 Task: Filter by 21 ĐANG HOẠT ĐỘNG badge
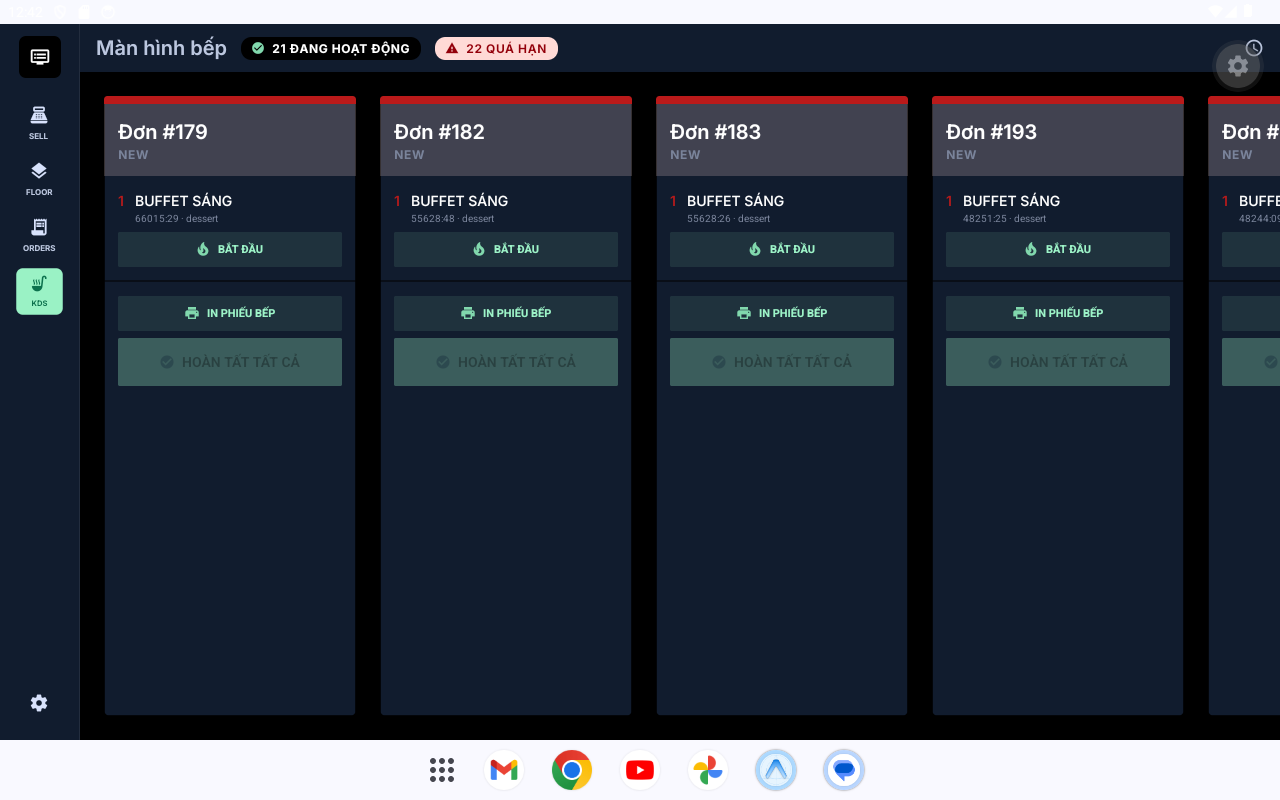[x=331, y=48]
